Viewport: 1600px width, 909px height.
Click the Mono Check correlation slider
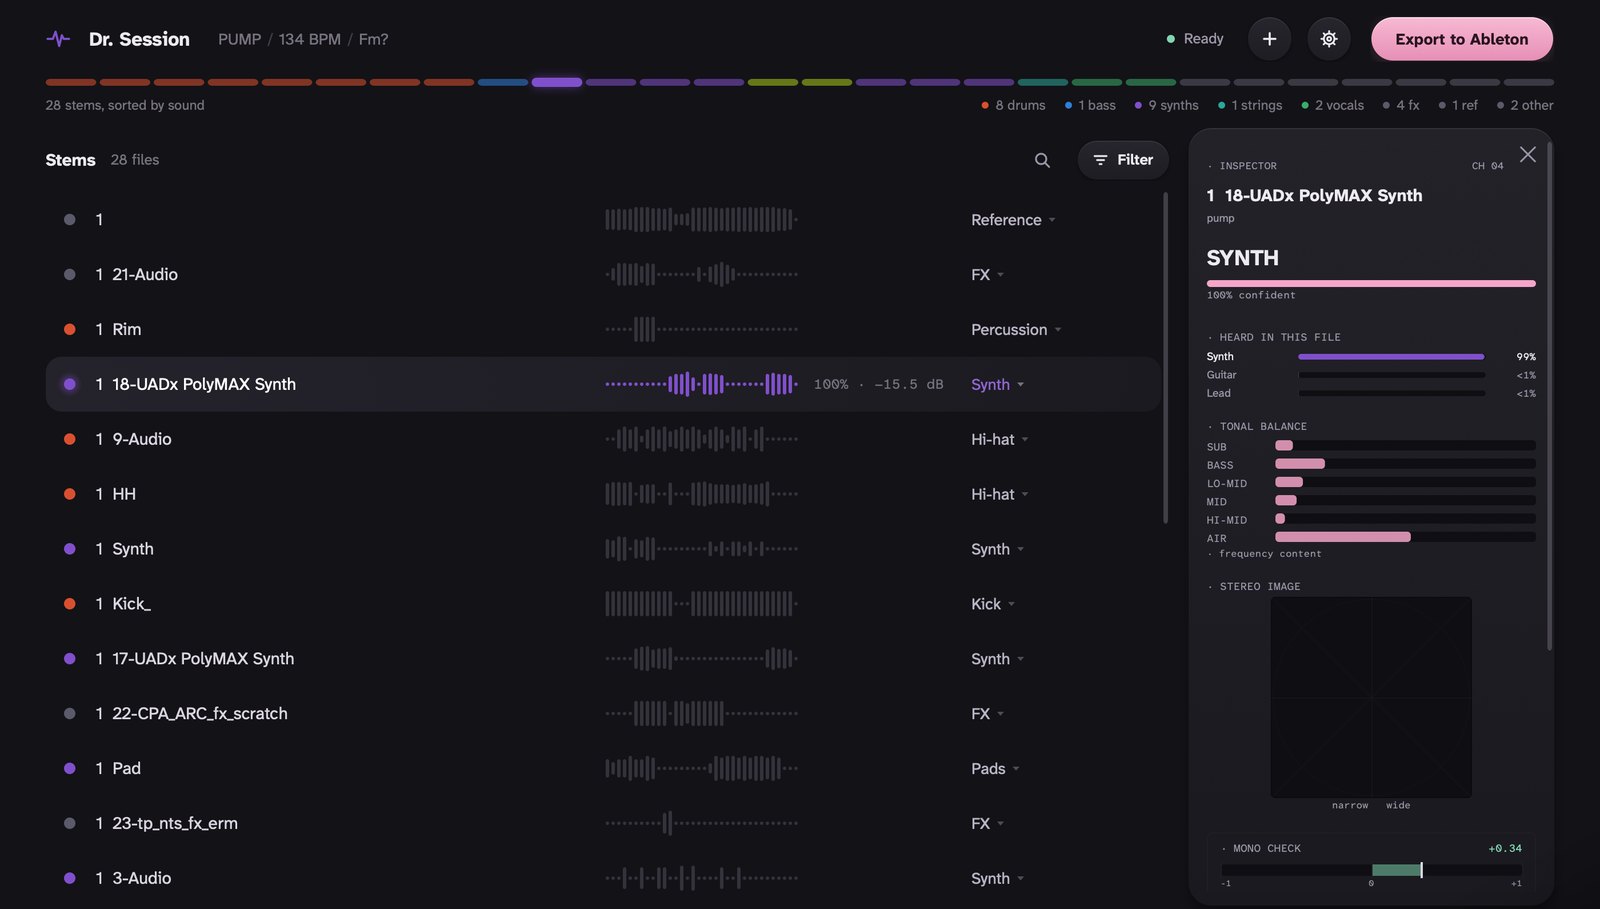(1371, 870)
